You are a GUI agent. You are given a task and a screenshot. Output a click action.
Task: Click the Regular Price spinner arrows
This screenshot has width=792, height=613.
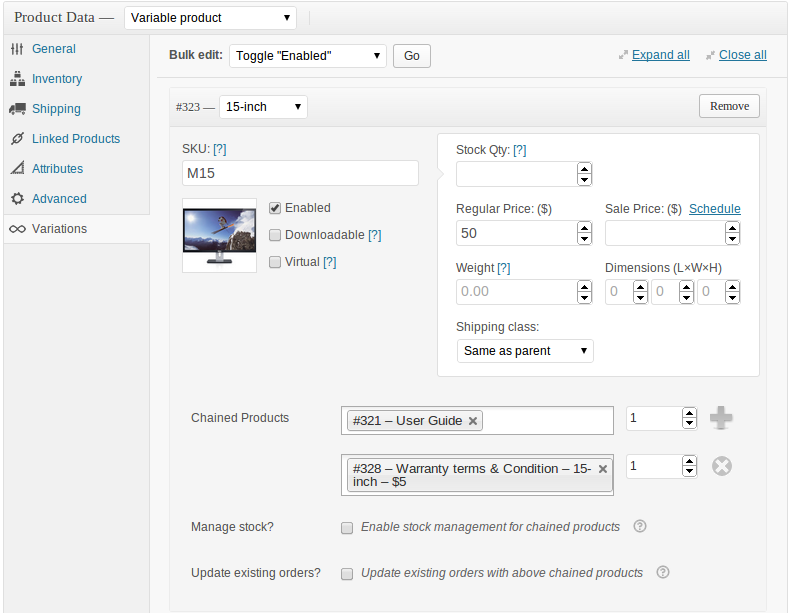(x=584, y=233)
